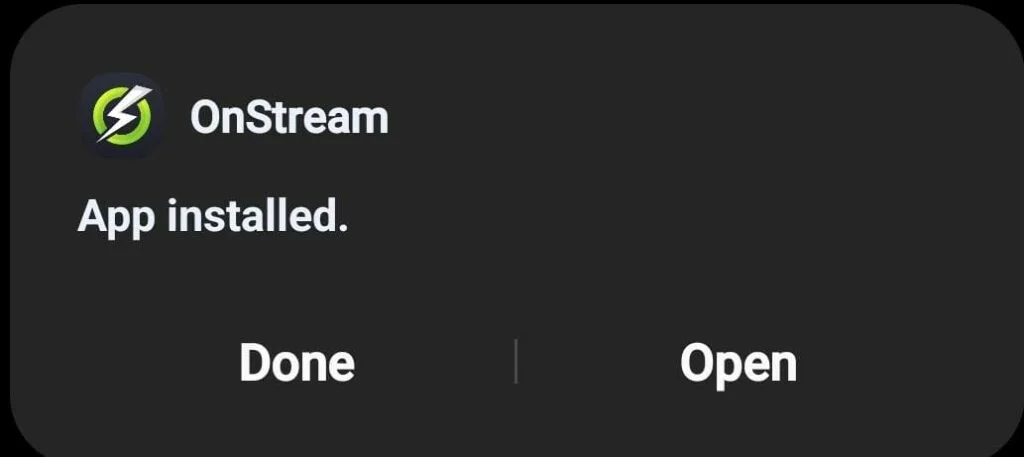Tap Done to close the install dialog

point(297,362)
